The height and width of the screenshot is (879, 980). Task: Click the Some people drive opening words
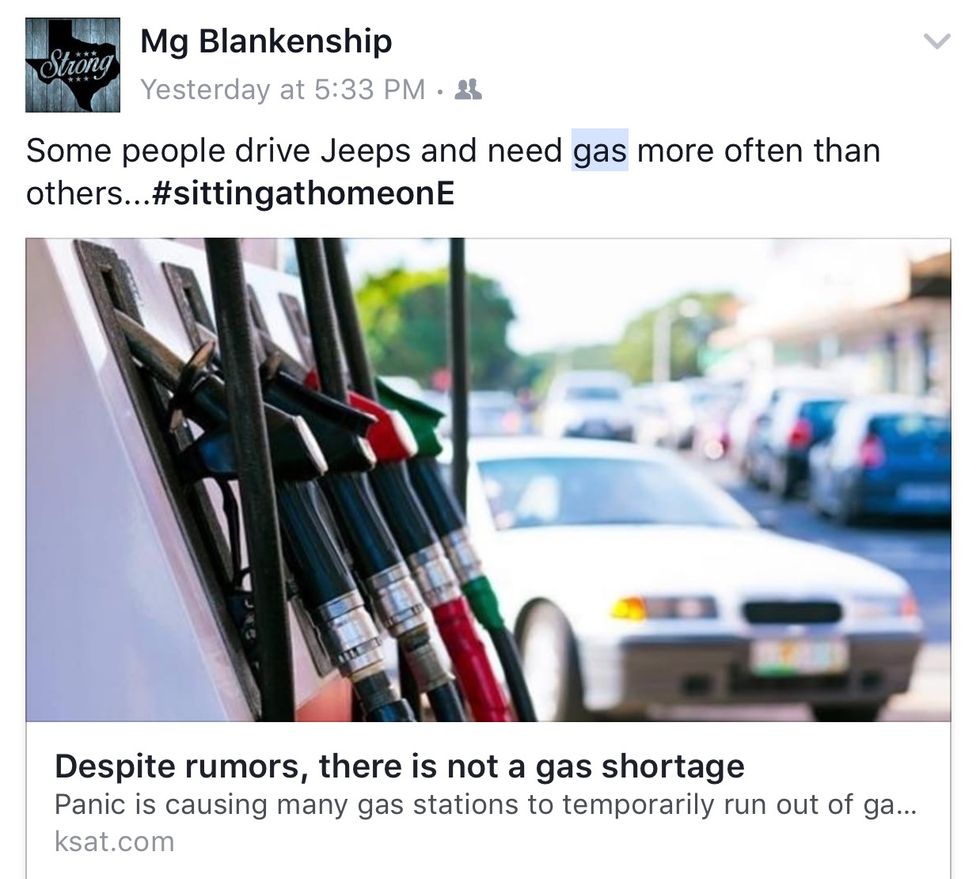point(168,151)
